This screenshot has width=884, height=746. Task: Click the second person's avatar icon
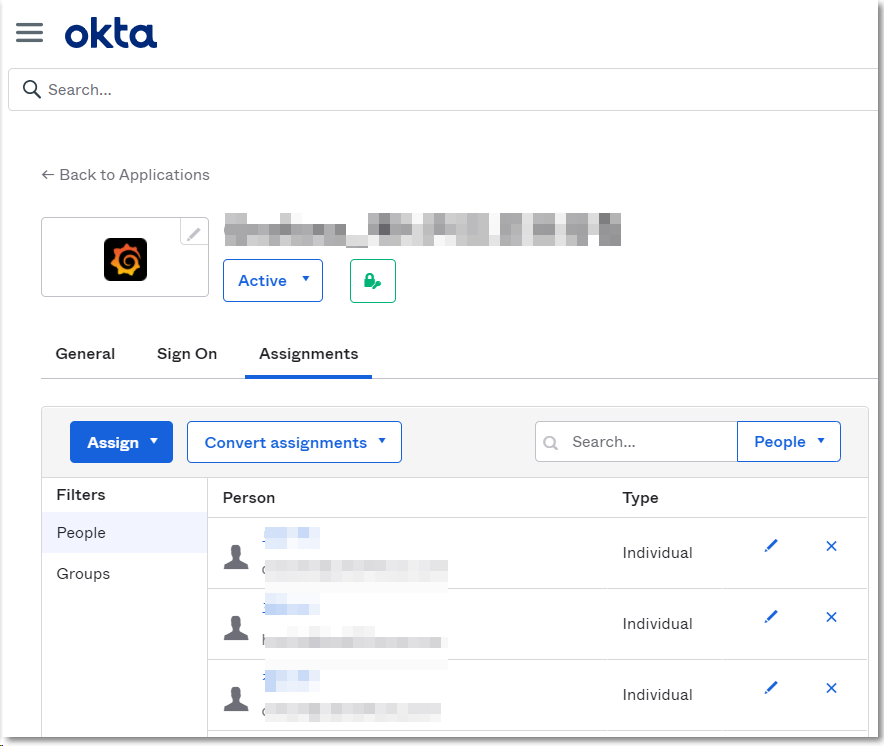[x=236, y=628]
